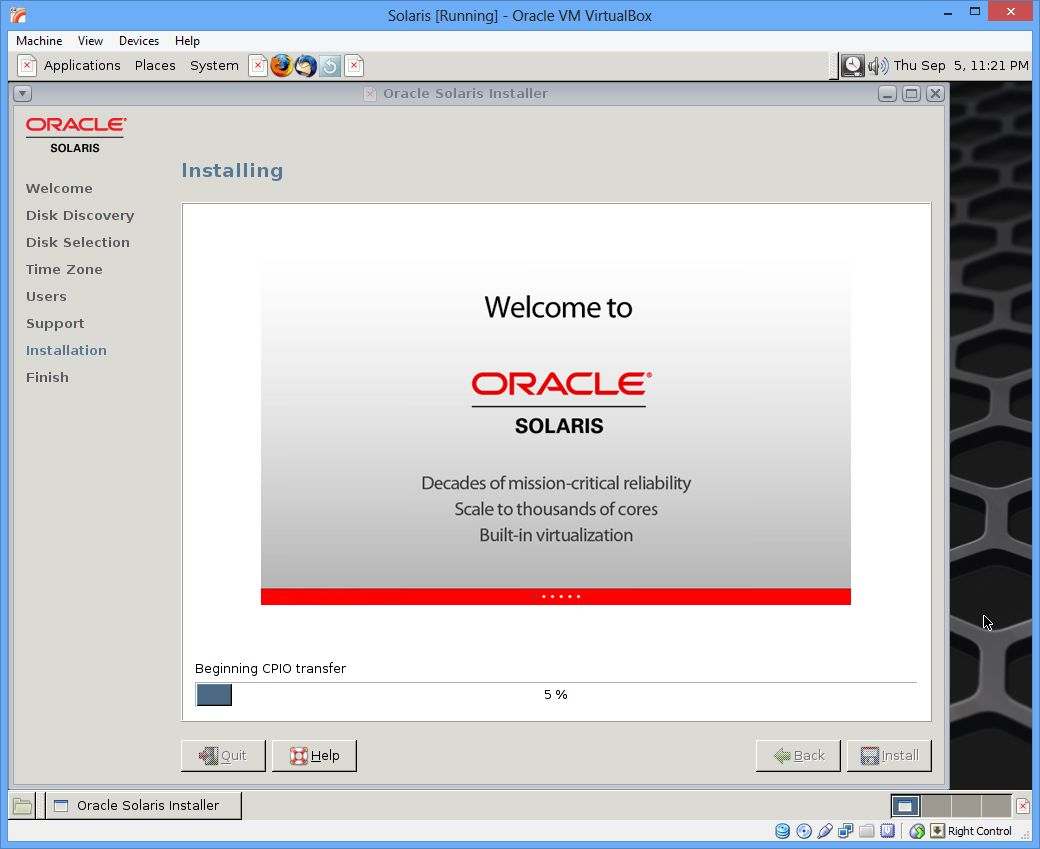Maximize the Oracle Solaris Installer window
The height and width of the screenshot is (849, 1040).
(911, 94)
